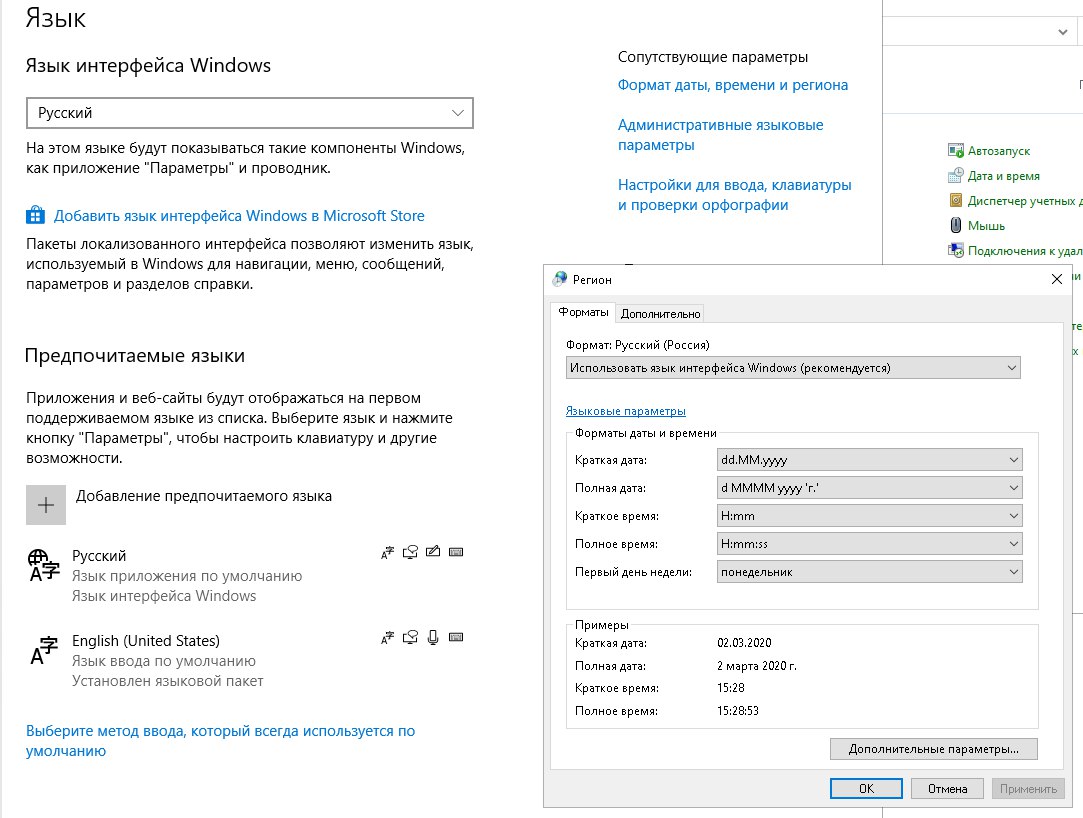Click the Язык интерфейса Windows heading

click(148, 65)
